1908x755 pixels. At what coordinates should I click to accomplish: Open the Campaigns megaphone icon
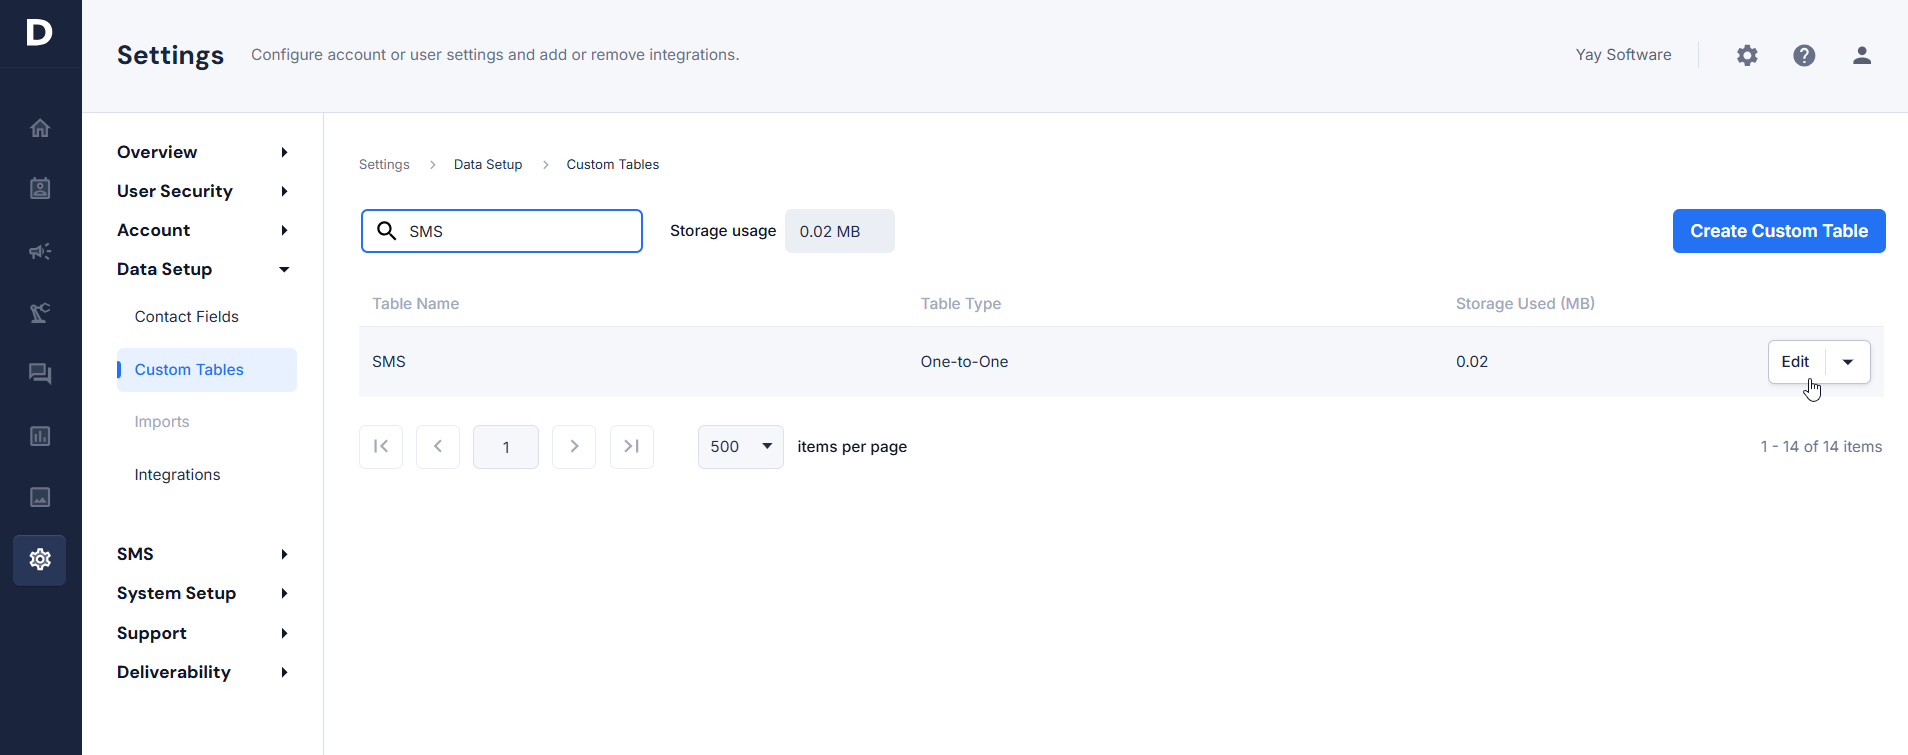(x=40, y=251)
